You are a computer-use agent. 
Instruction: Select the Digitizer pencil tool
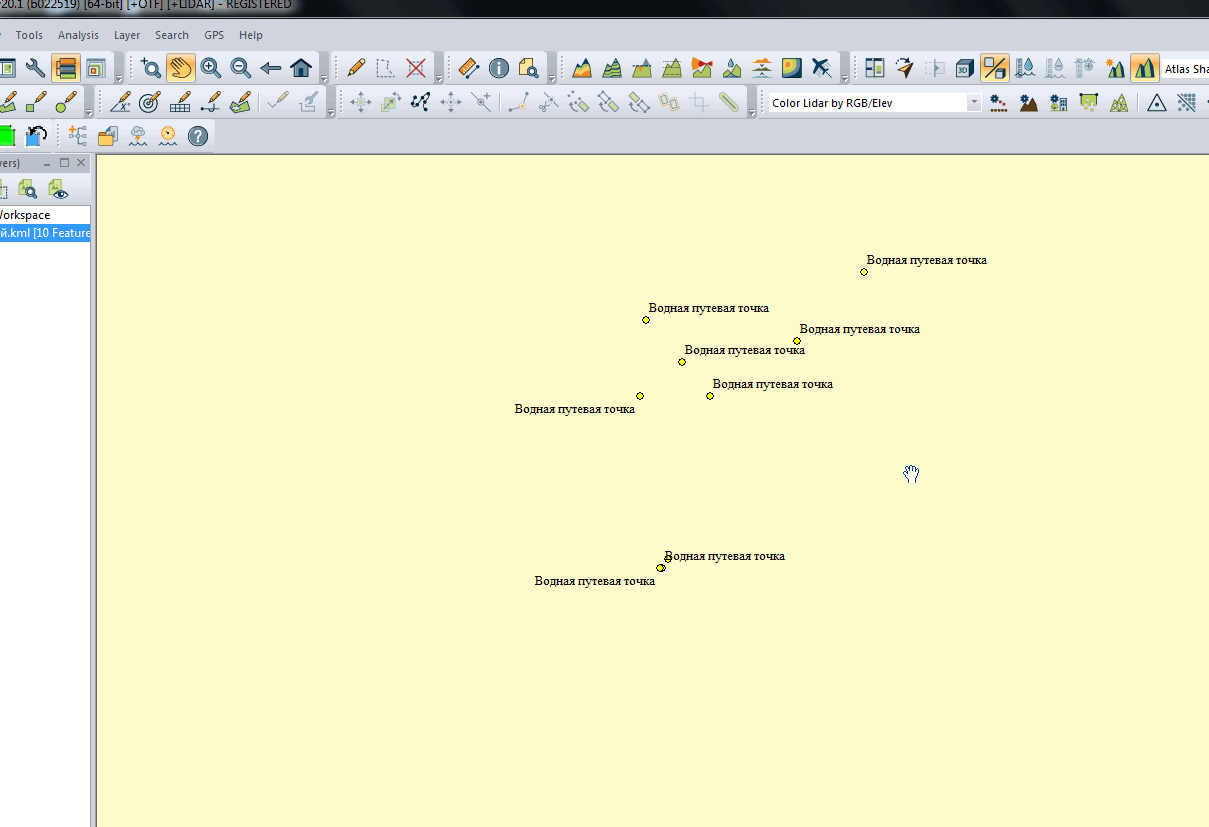pyautogui.click(x=356, y=68)
